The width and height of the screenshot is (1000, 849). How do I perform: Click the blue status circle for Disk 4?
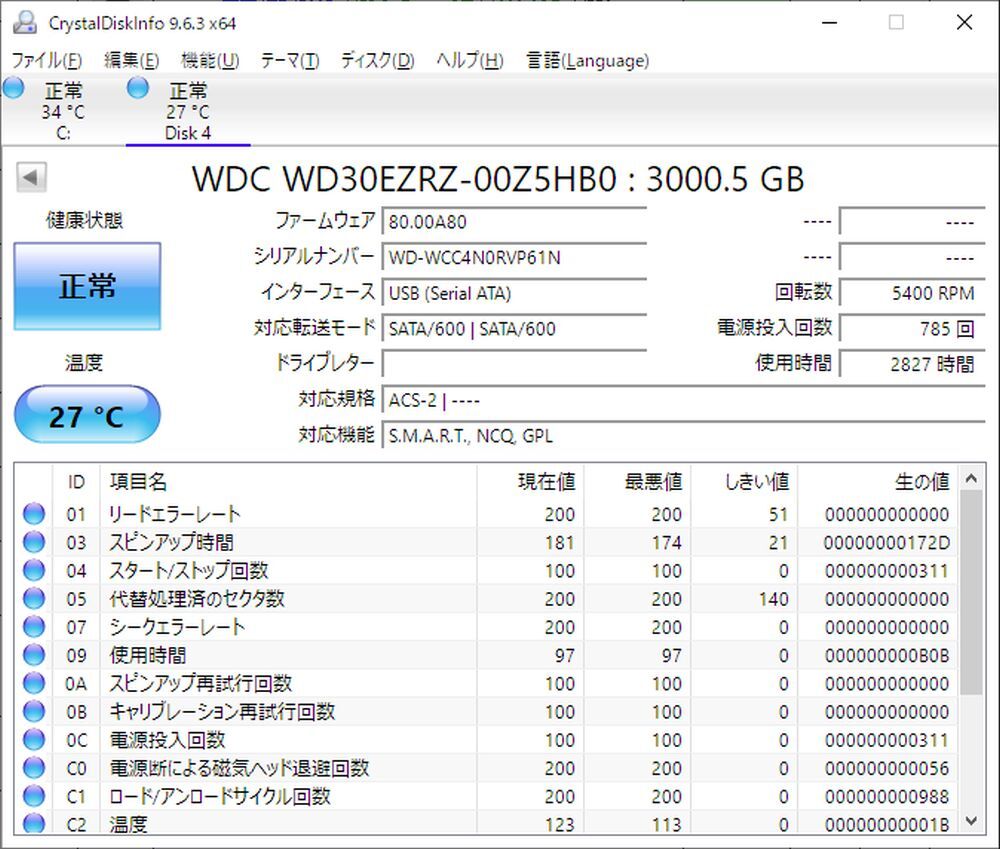coord(138,89)
